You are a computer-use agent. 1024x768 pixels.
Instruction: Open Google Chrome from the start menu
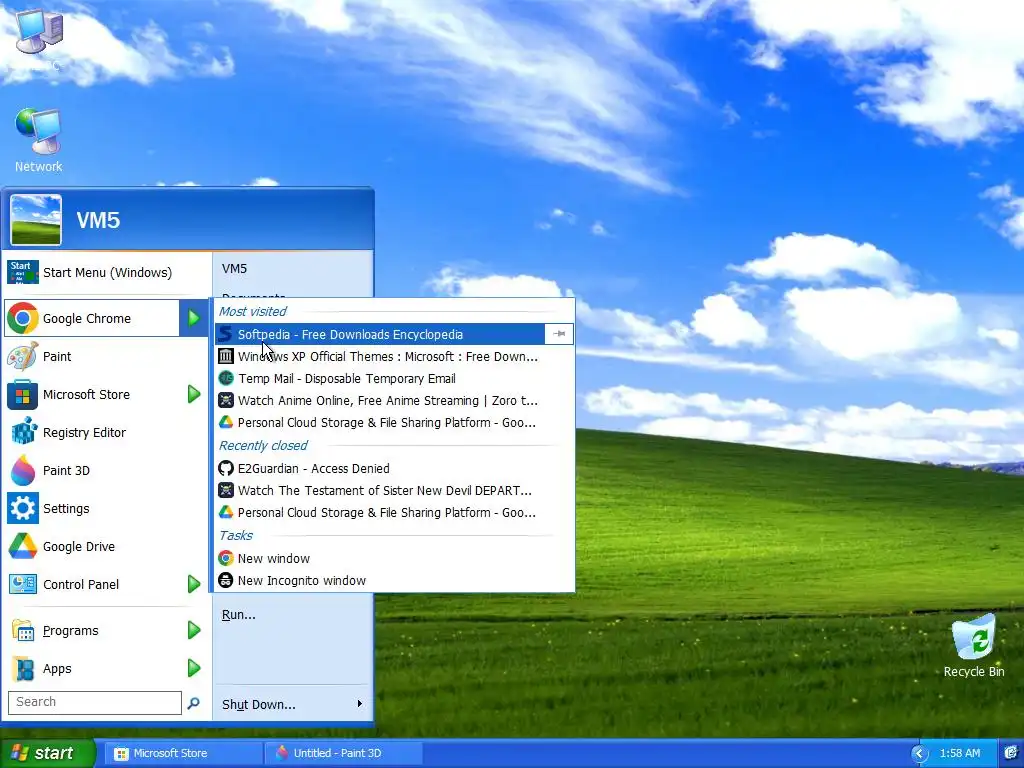(91, 318)
